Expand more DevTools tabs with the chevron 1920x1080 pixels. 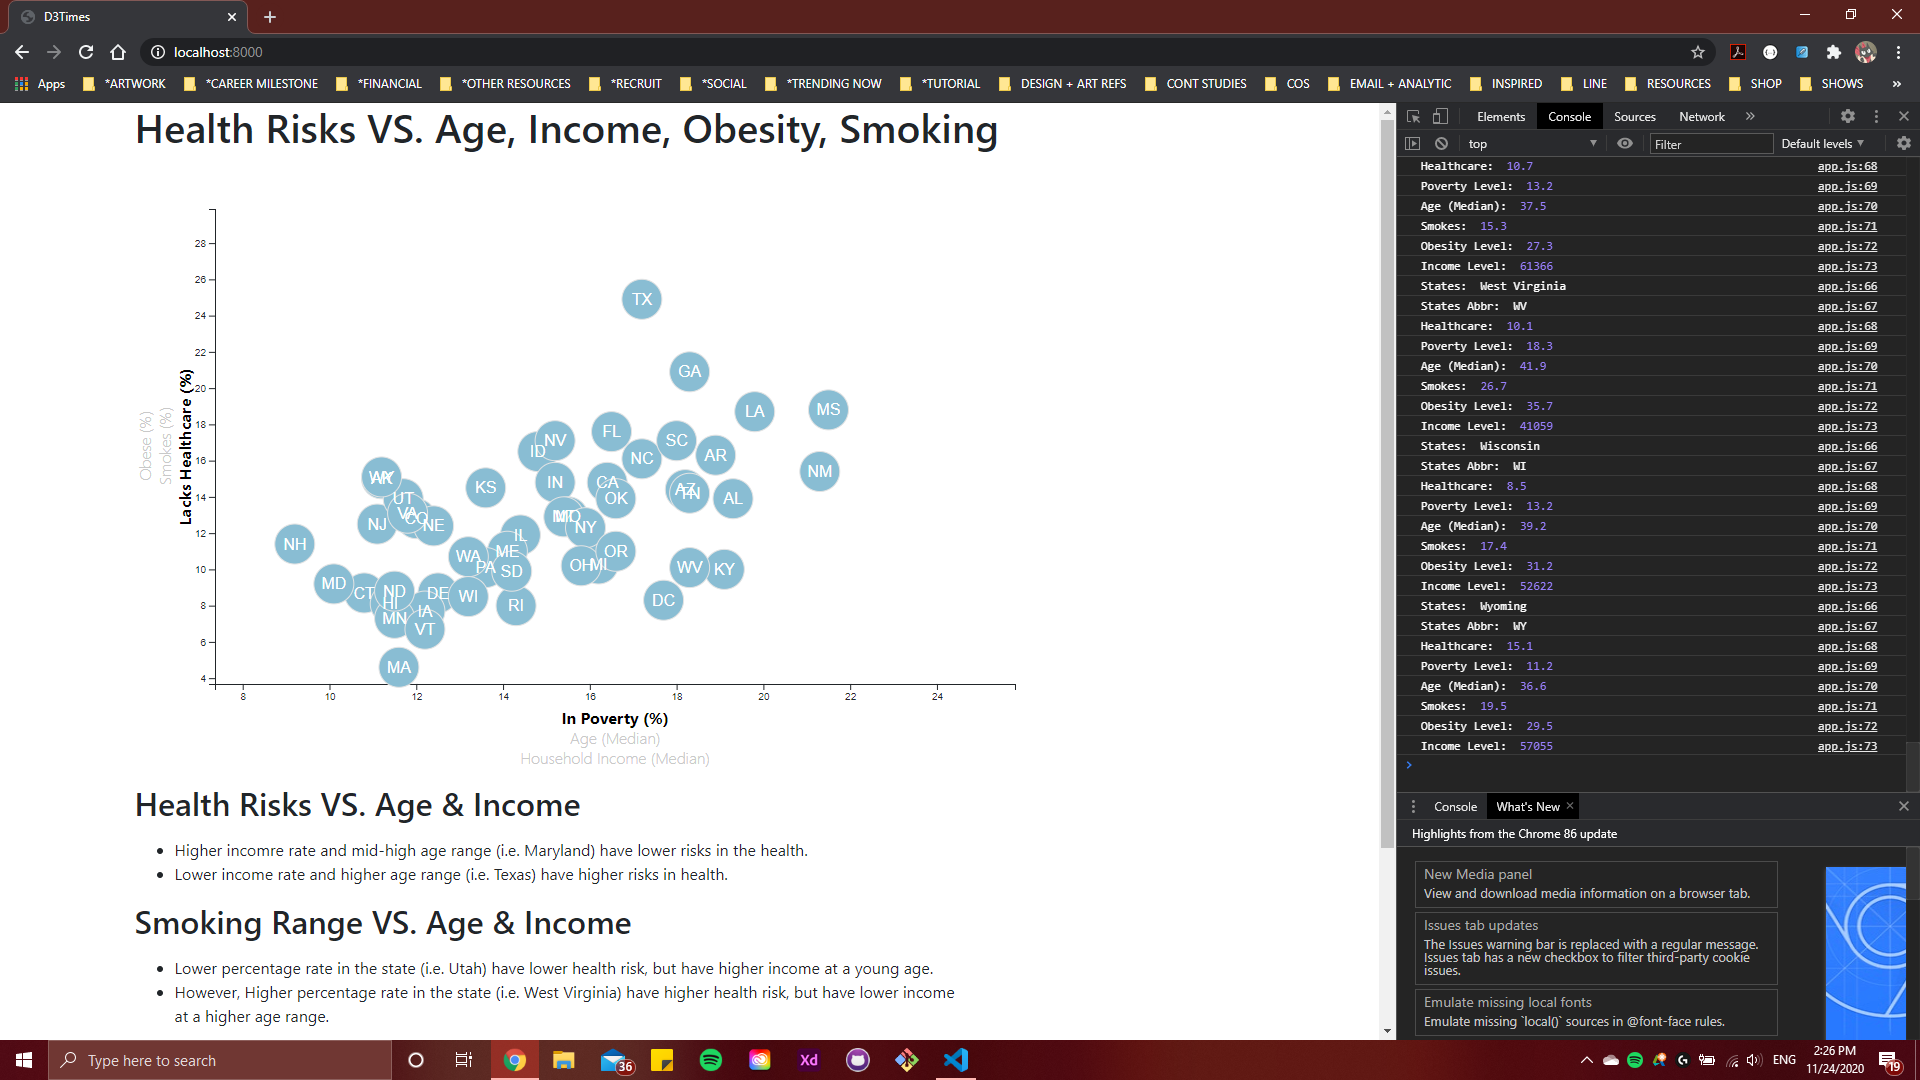pyautogui.click(x=1750, y=116)
